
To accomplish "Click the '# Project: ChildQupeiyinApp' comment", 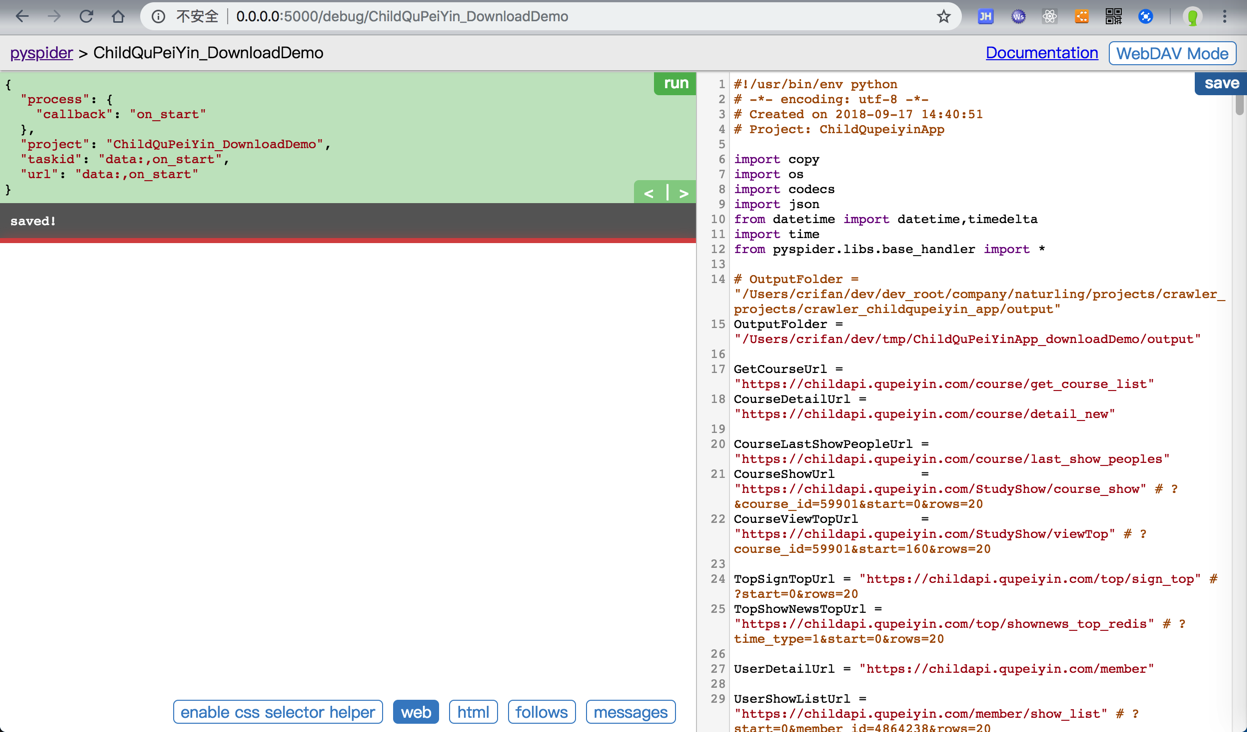I will tap(839, 129).
